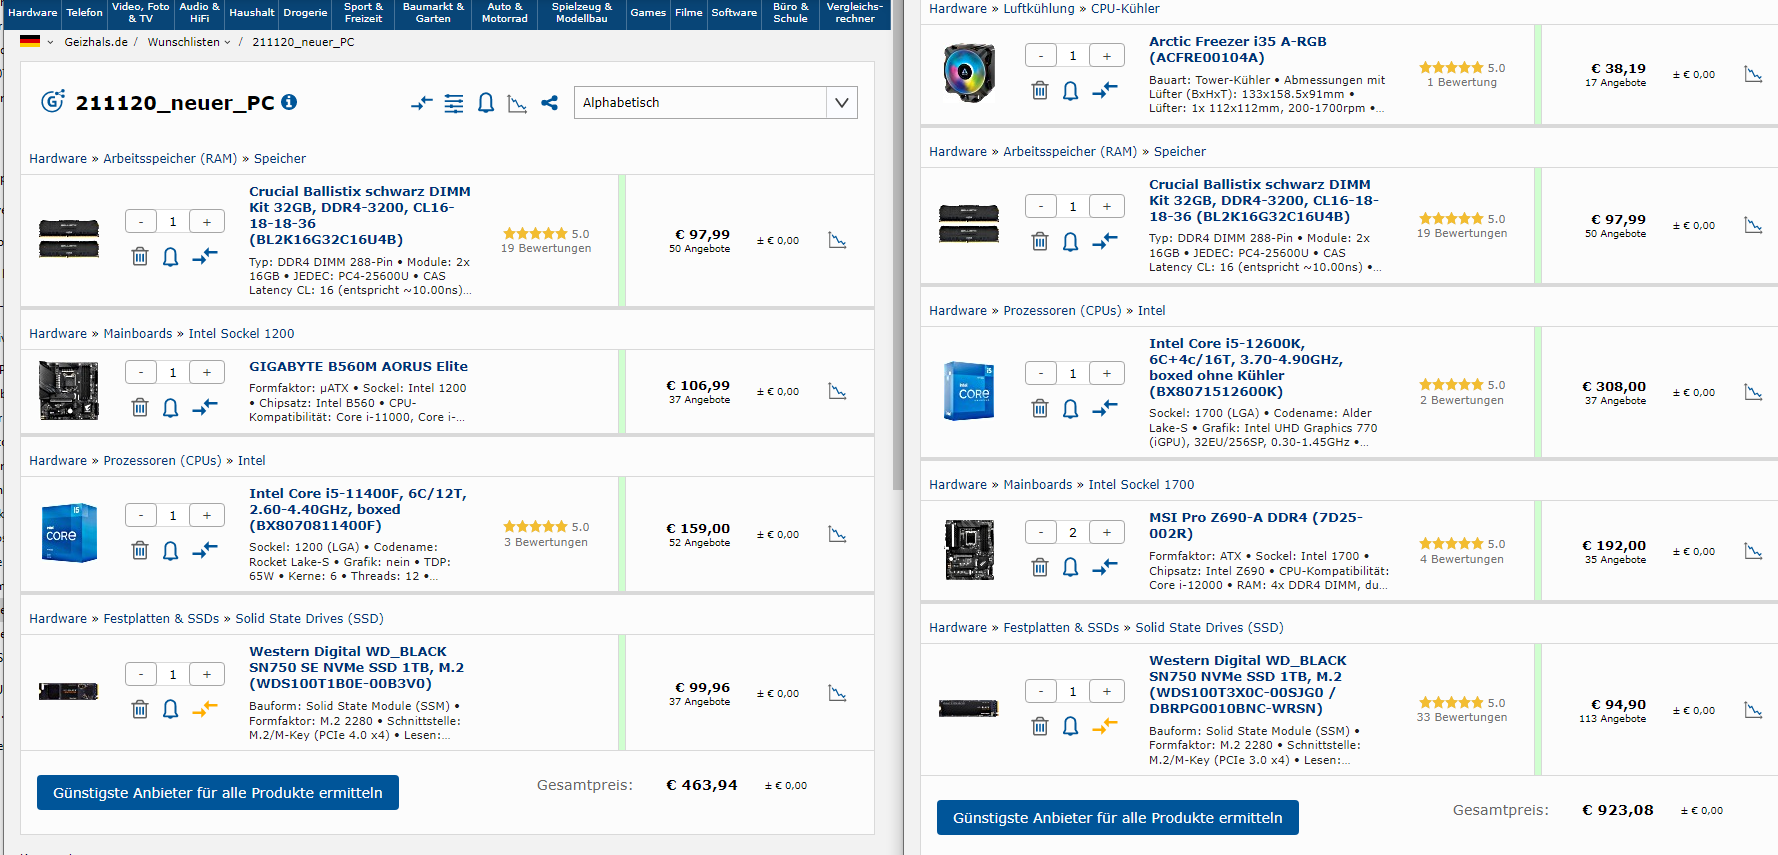Screen dimensions: 1778x855
Task: Set price alert for whole wishlist
Action: point(486,103)
